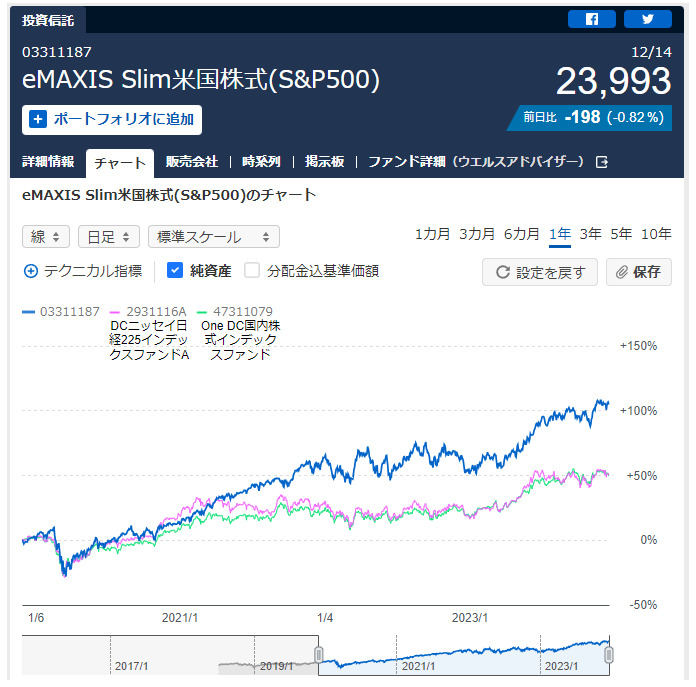Save the chart with 保存 button
The width and height of the screenshot is (696, 687).
coord(639,272)
